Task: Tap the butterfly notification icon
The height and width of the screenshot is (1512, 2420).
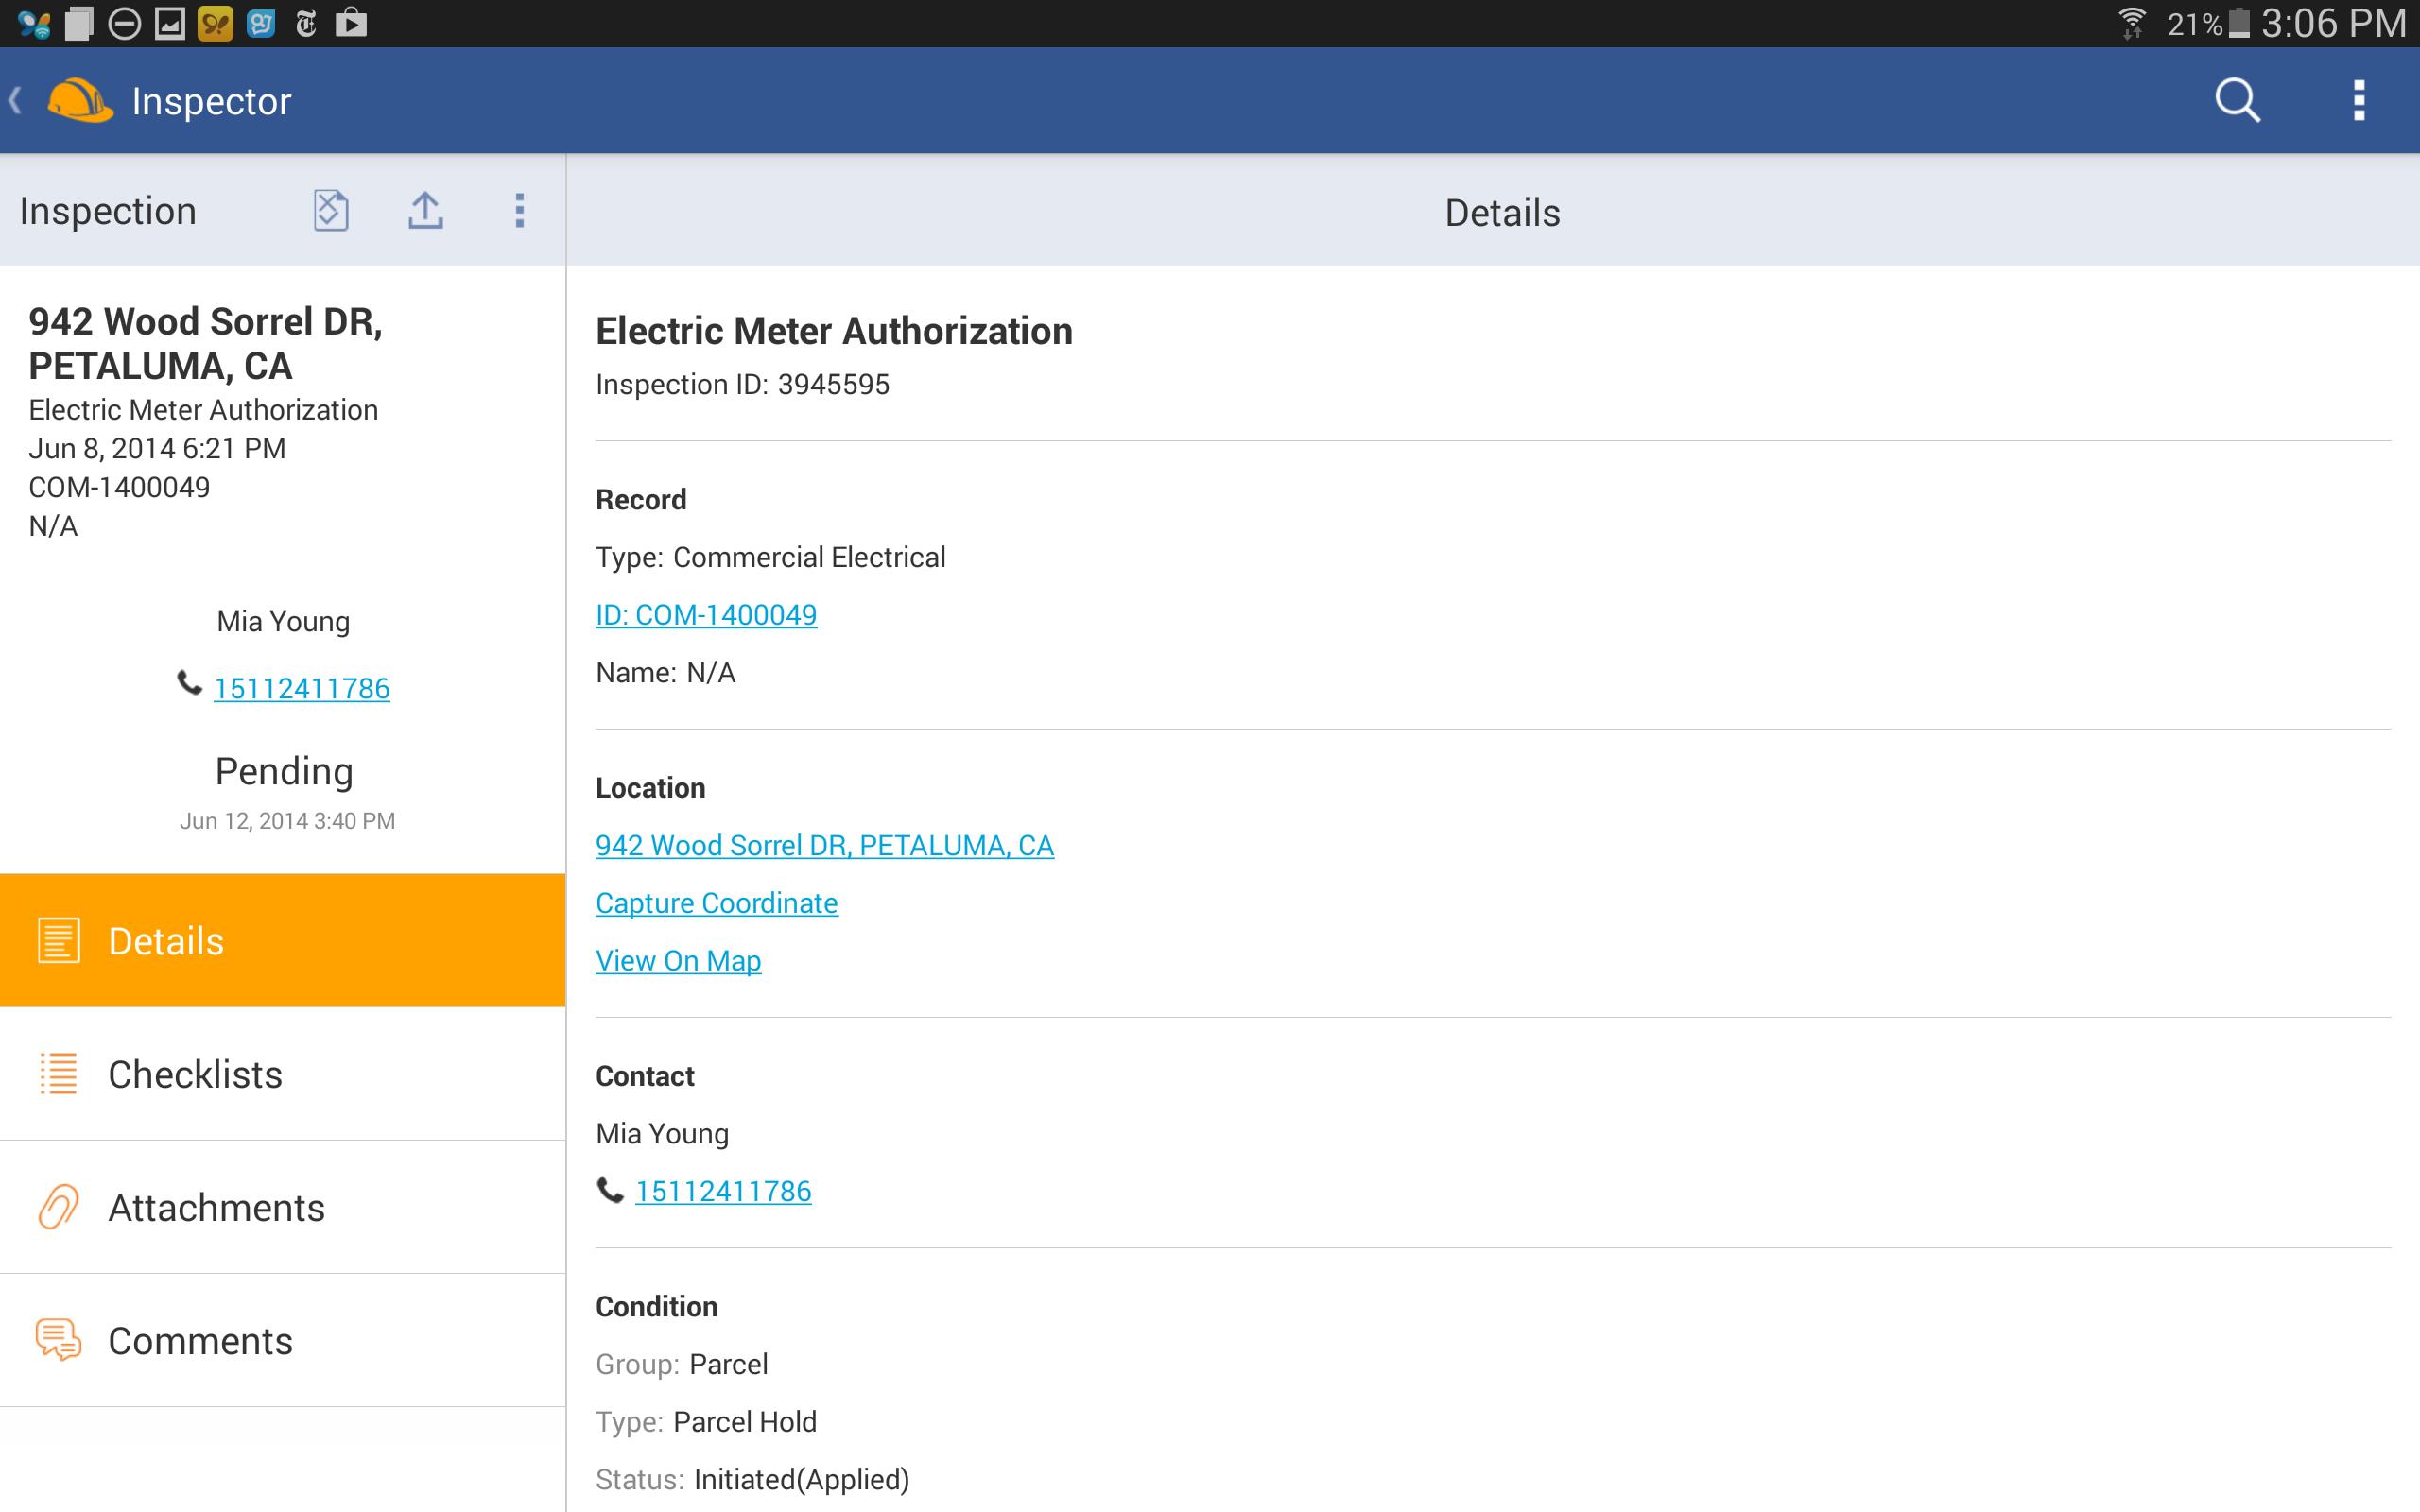Action: 34,23
